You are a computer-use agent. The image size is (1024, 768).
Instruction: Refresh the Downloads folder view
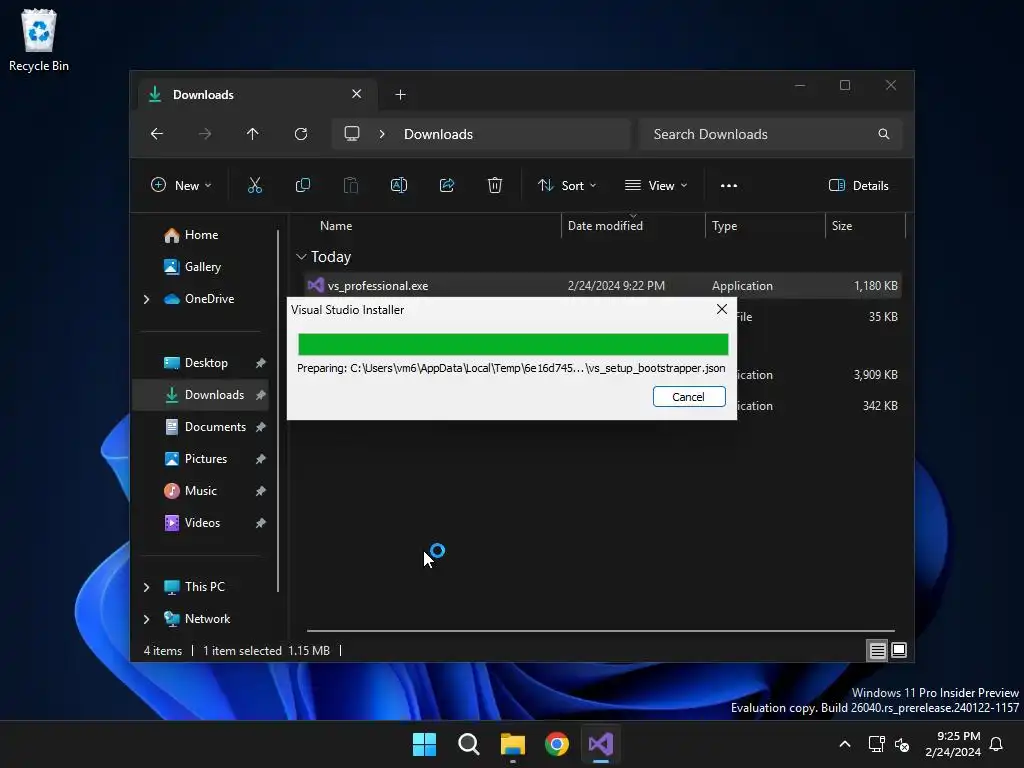coord(301,134)
